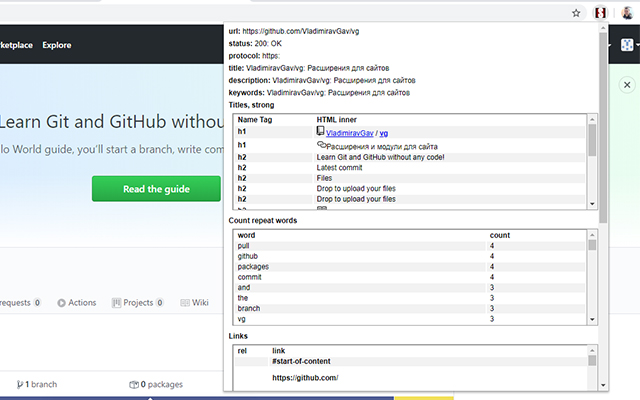640x400 pixels.
Task: Click the status 200: OK line
Action: pos(255,43)
